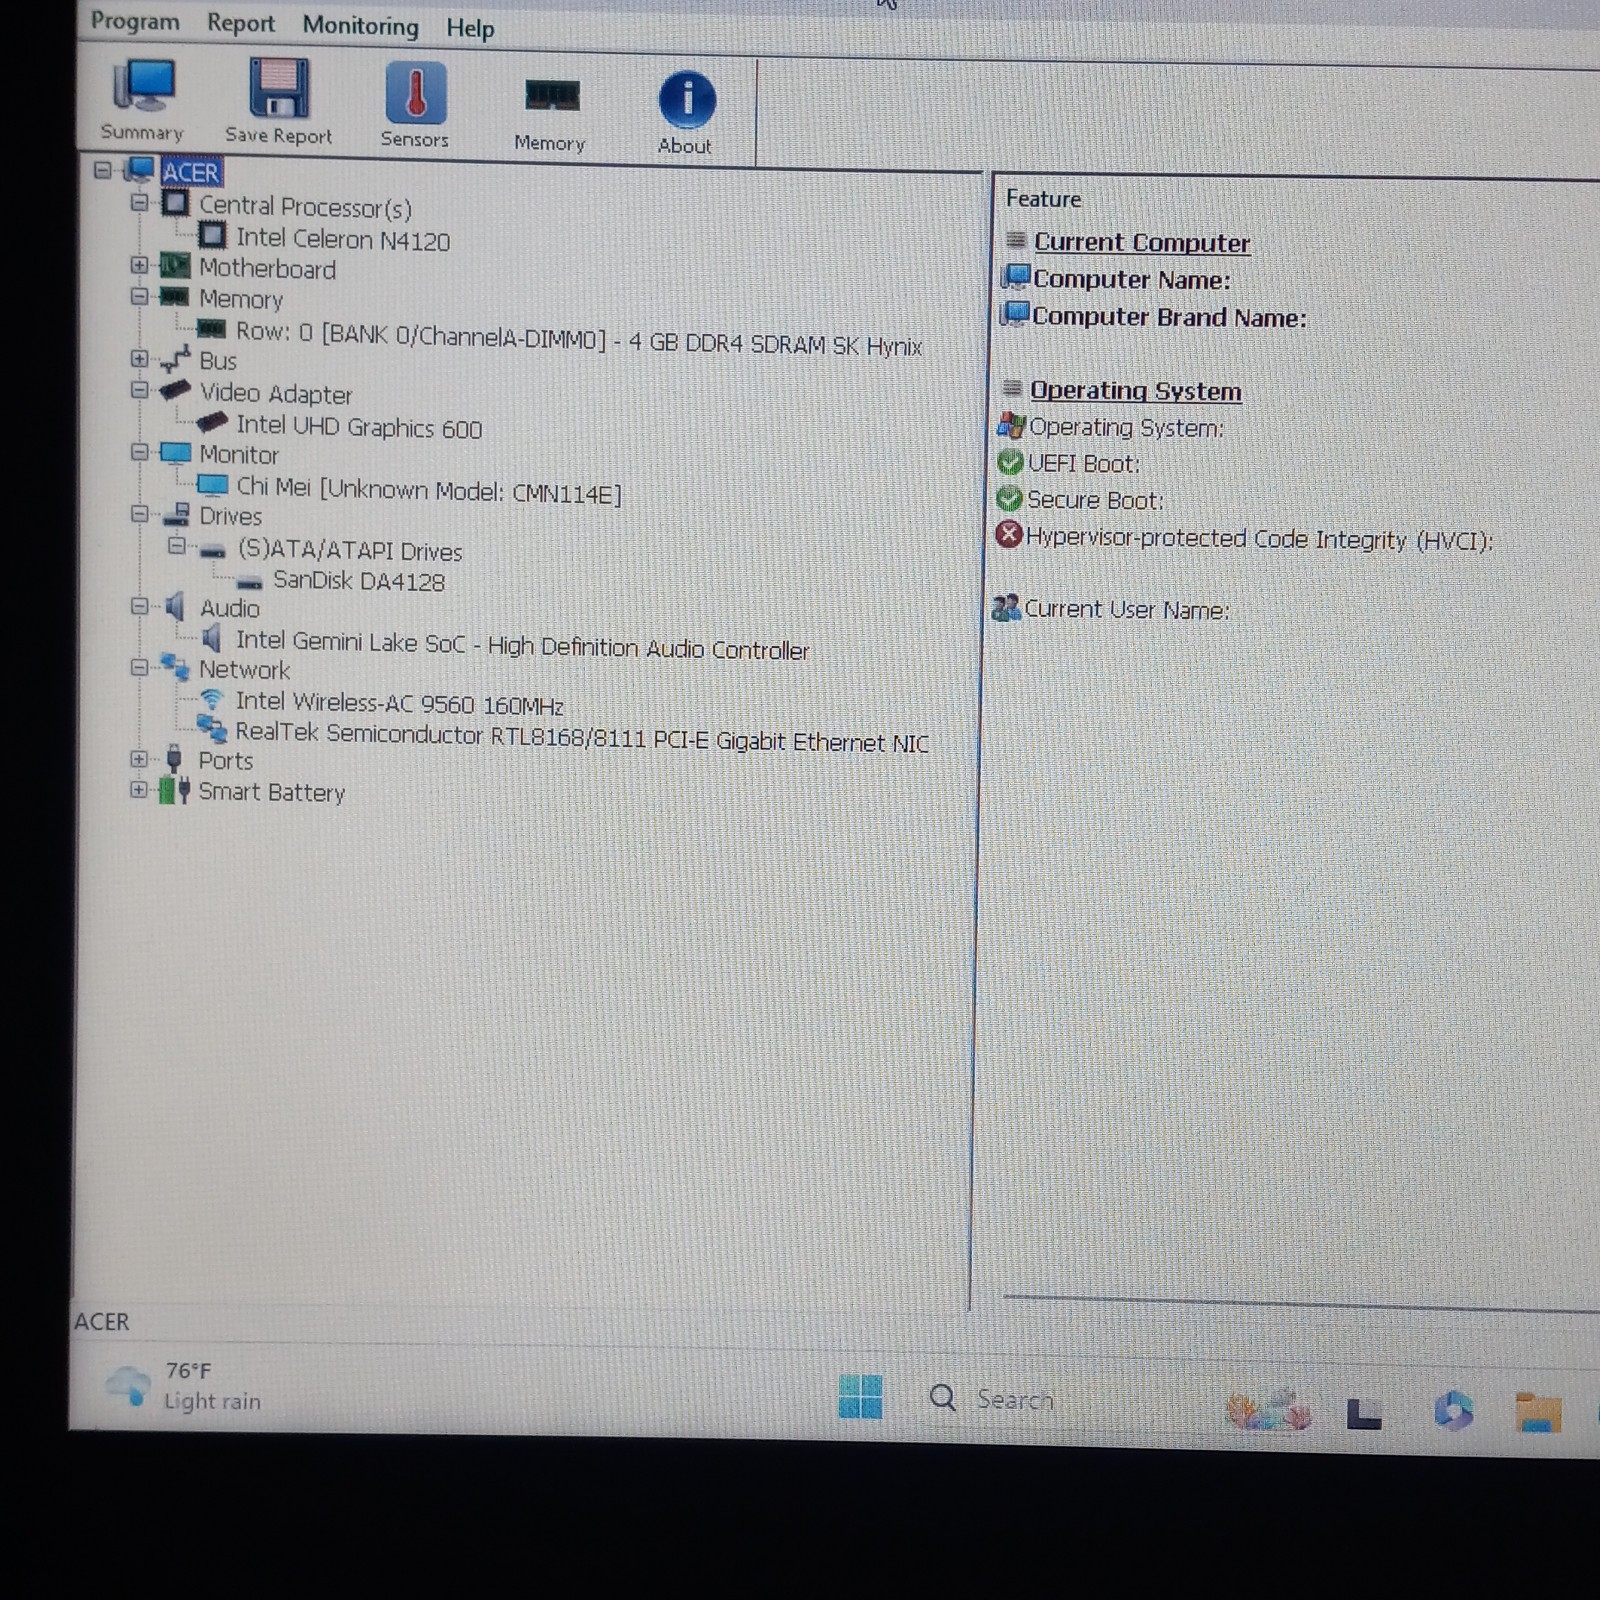Collapse the Drives node

click(x=139, y=514)
